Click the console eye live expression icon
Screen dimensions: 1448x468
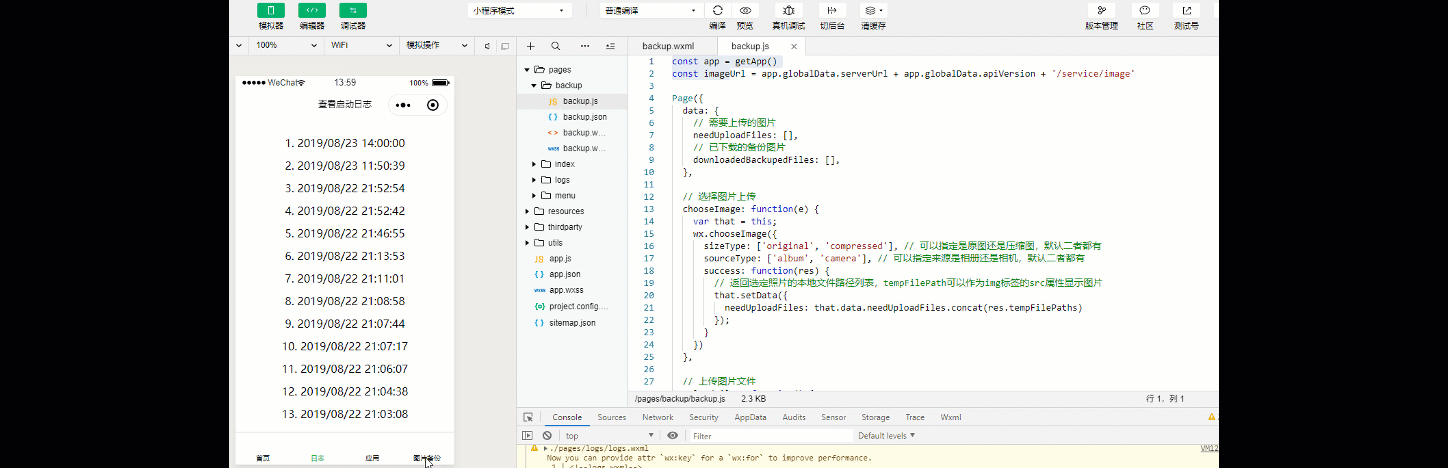tap(672, 436)
